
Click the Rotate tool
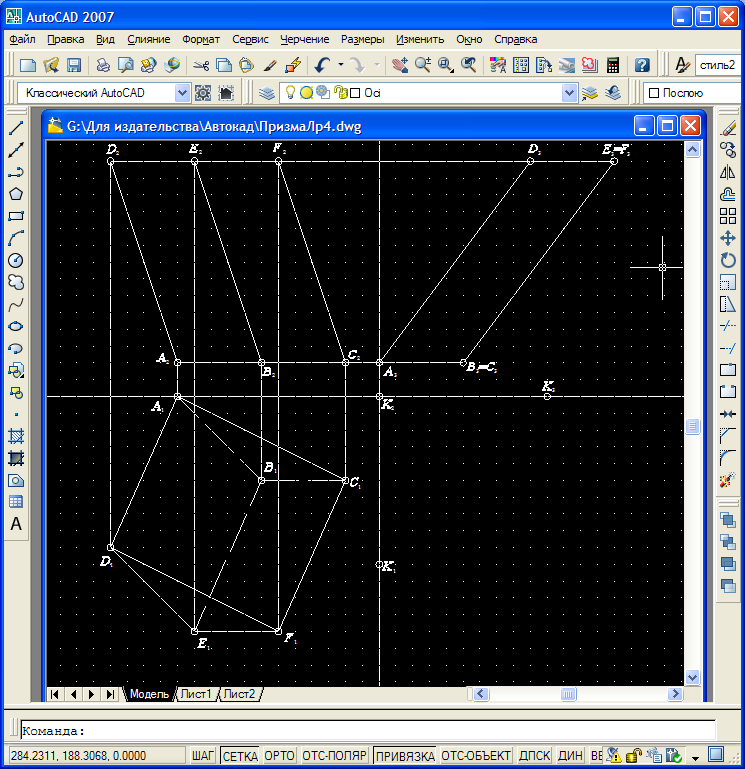728,260
